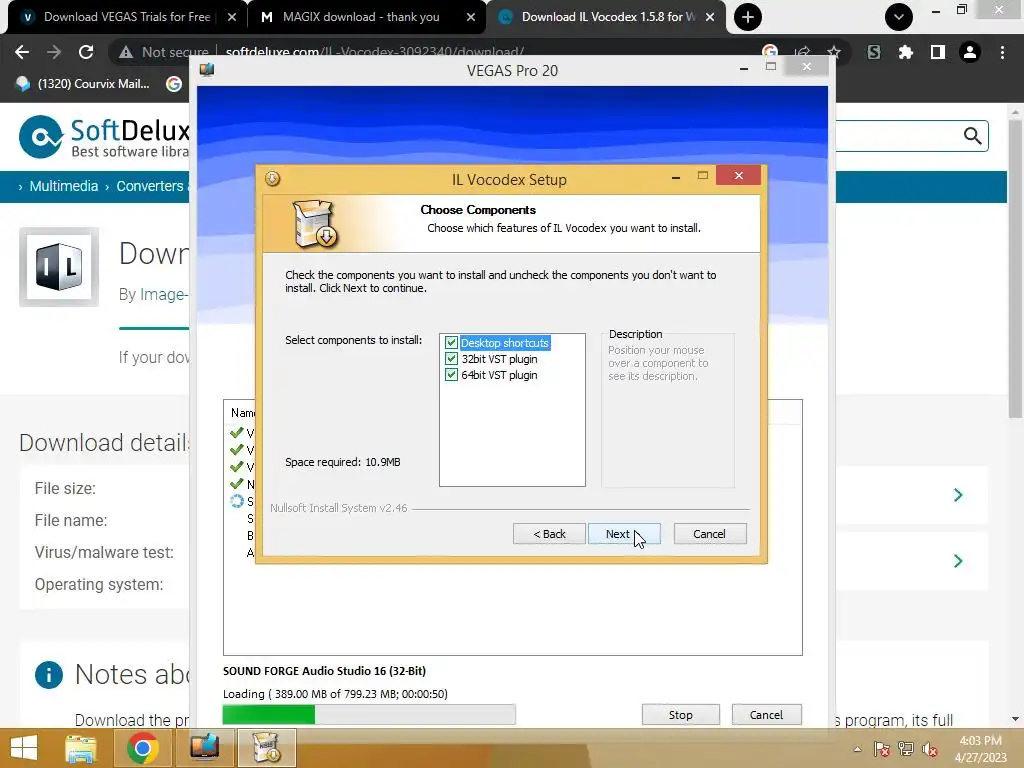Click the installer box graphic in setup header
The width and height of the screenshot is (1024, 768).
(x=315, y=224)
